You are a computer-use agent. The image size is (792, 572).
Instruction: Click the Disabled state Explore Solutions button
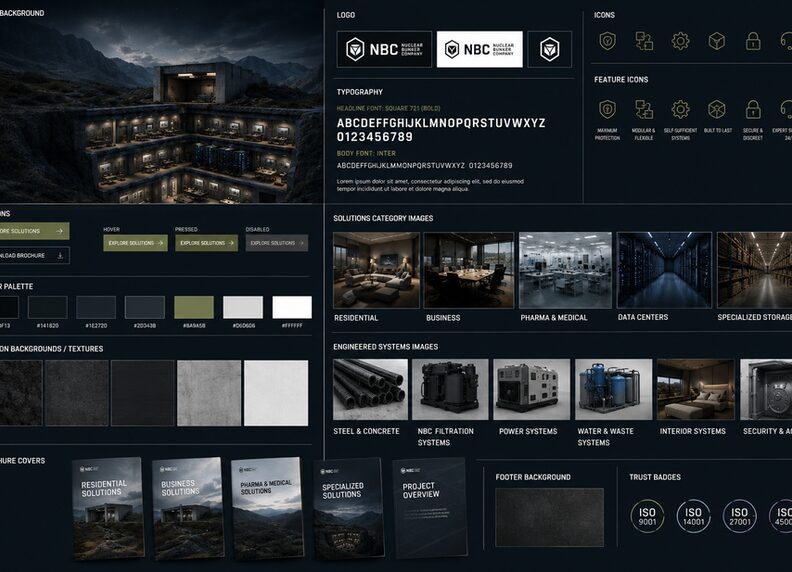click(277, 243)
